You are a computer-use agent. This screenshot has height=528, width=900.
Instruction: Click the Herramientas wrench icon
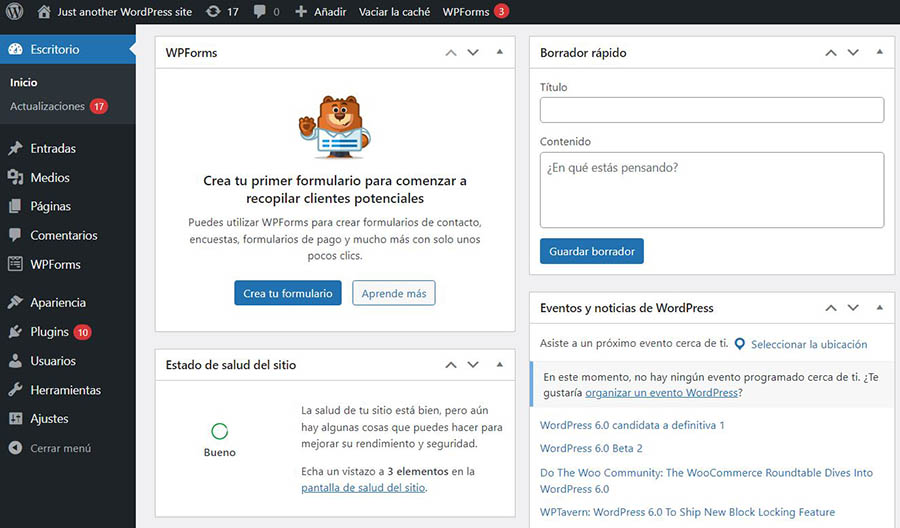pyautogui.click(x=15, y=390)
